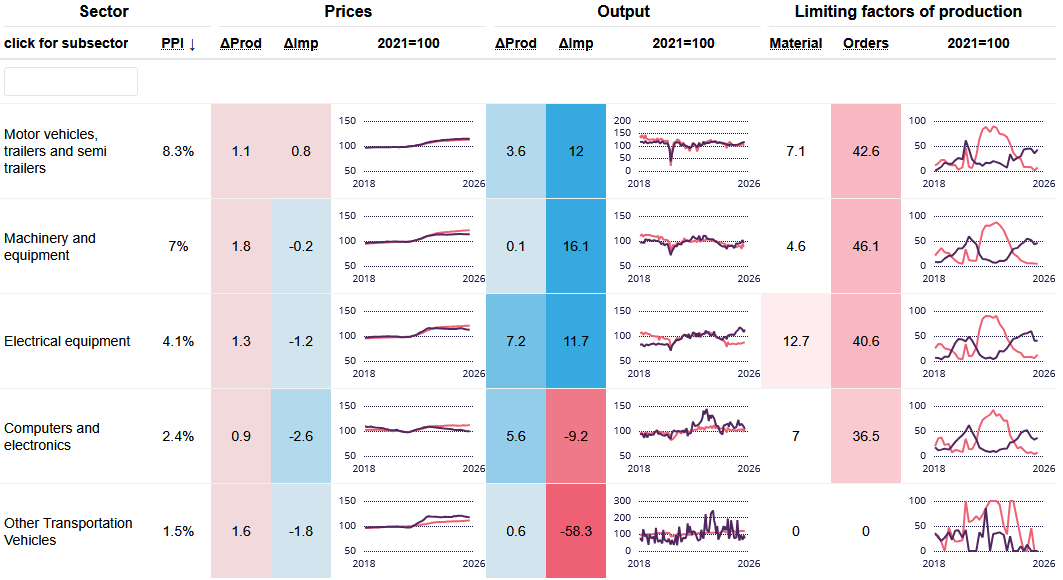The image size is (1063, 580).
Task: Select the red -58.3 output import cell
Action: tap(576, 531)
